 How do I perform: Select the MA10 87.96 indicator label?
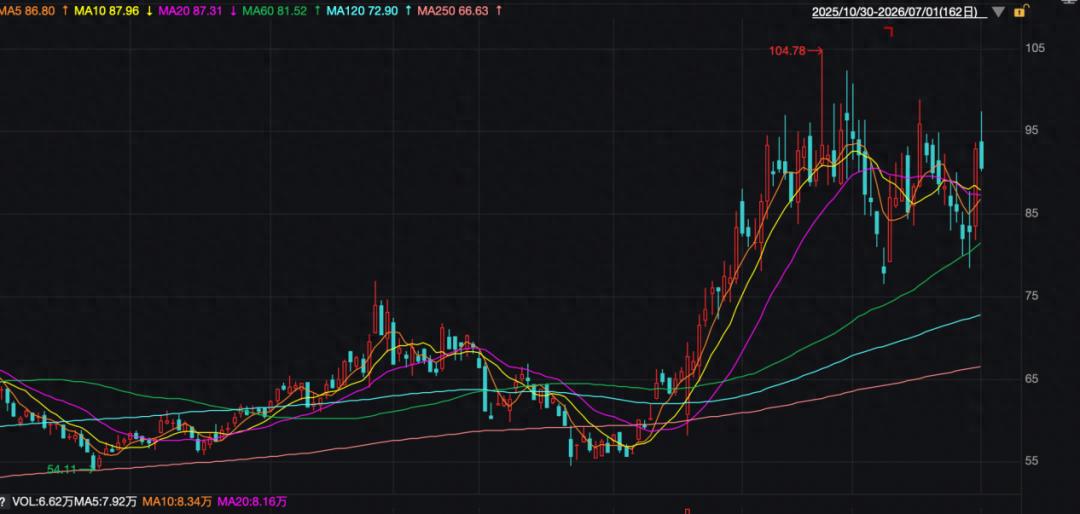pos(105,11)
